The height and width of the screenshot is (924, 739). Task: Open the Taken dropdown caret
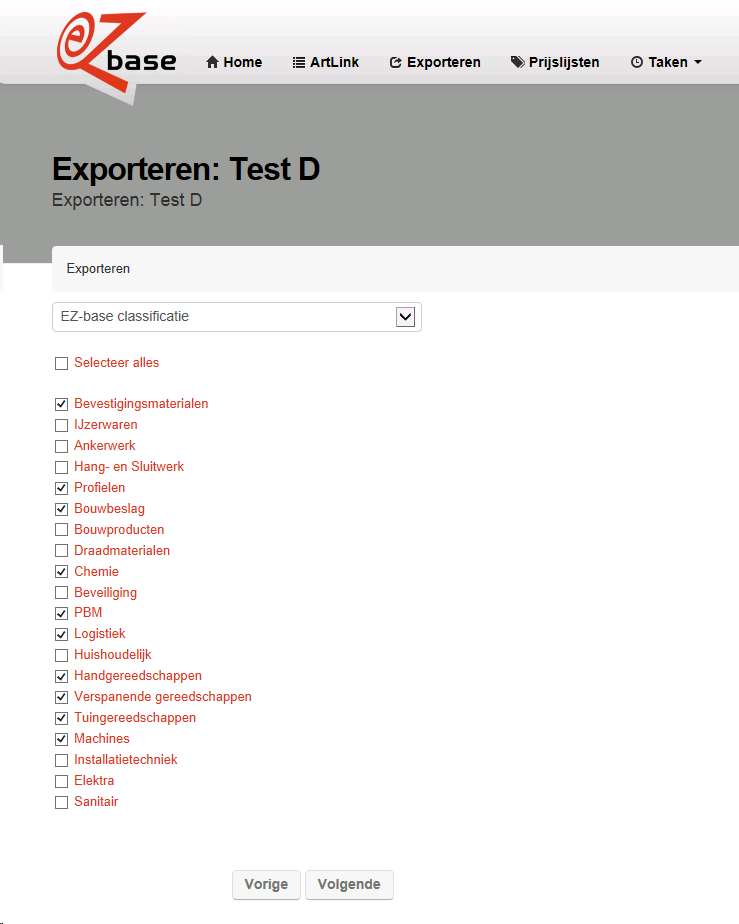698,62
